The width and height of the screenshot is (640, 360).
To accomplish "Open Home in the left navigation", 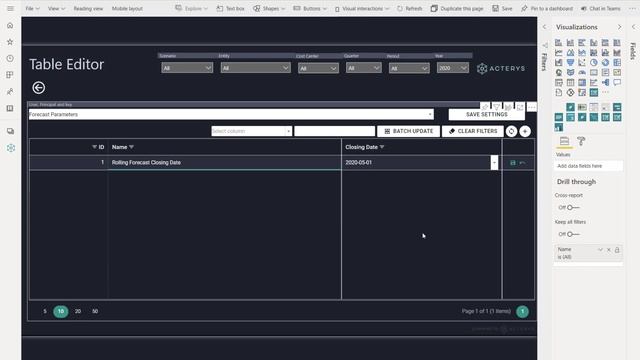I will click(x=10, y=25).
